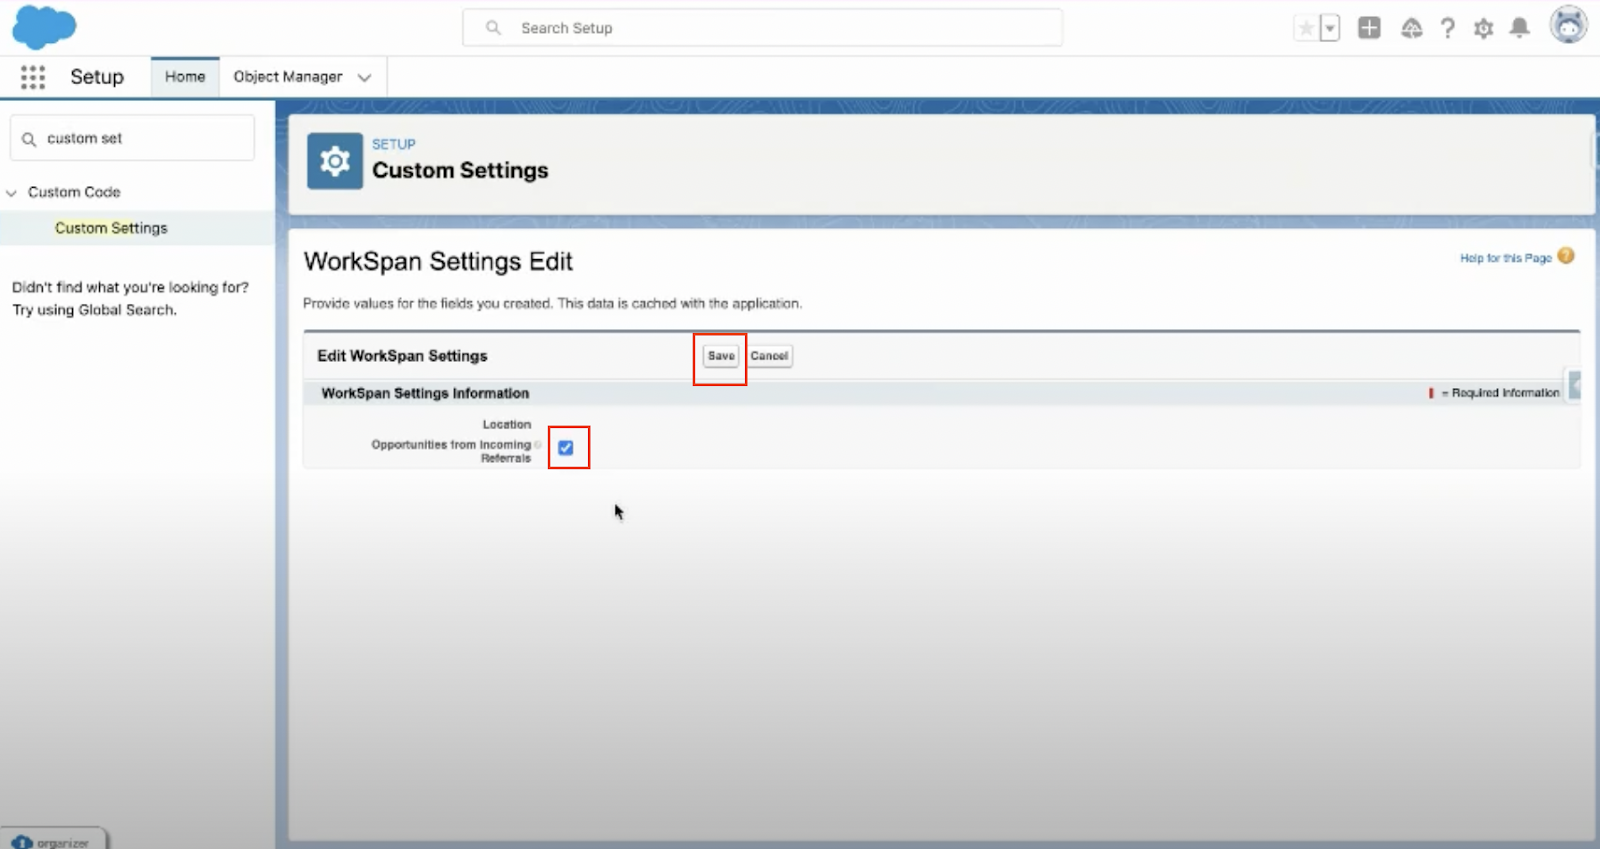Click the 'Edit WorkSpan Settings' section title

[x=402, y=356]
